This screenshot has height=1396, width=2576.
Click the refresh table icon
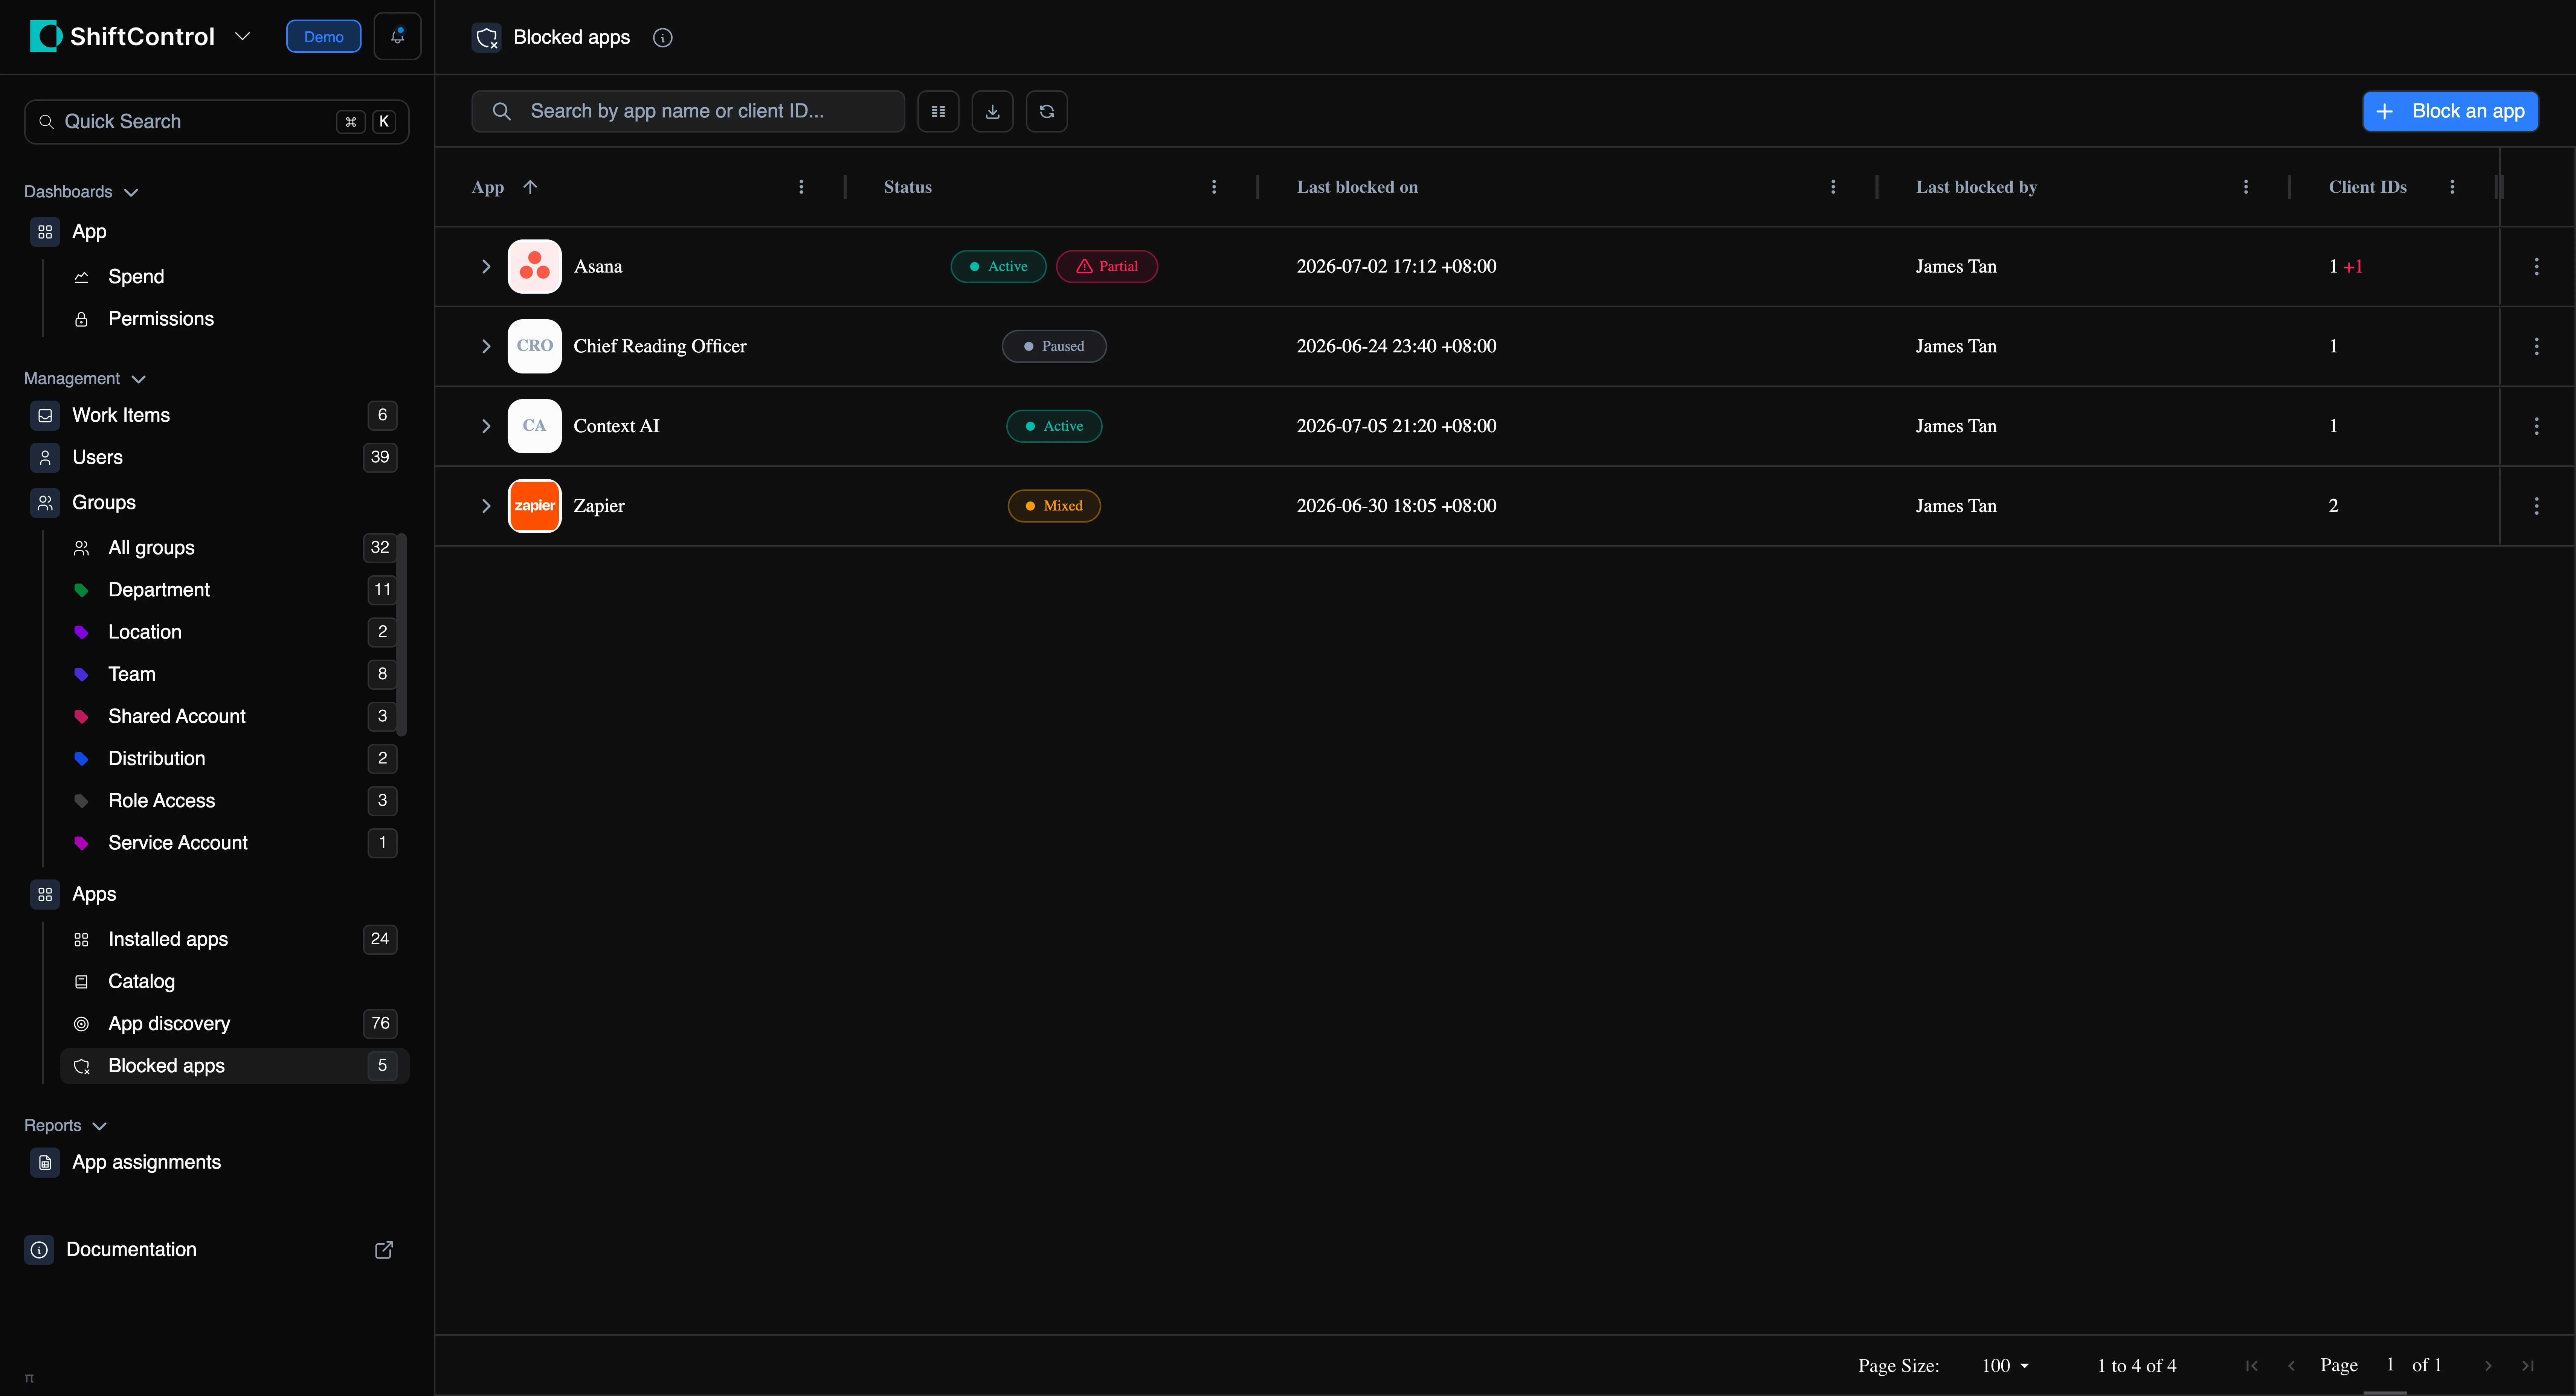click(1046, 111)
